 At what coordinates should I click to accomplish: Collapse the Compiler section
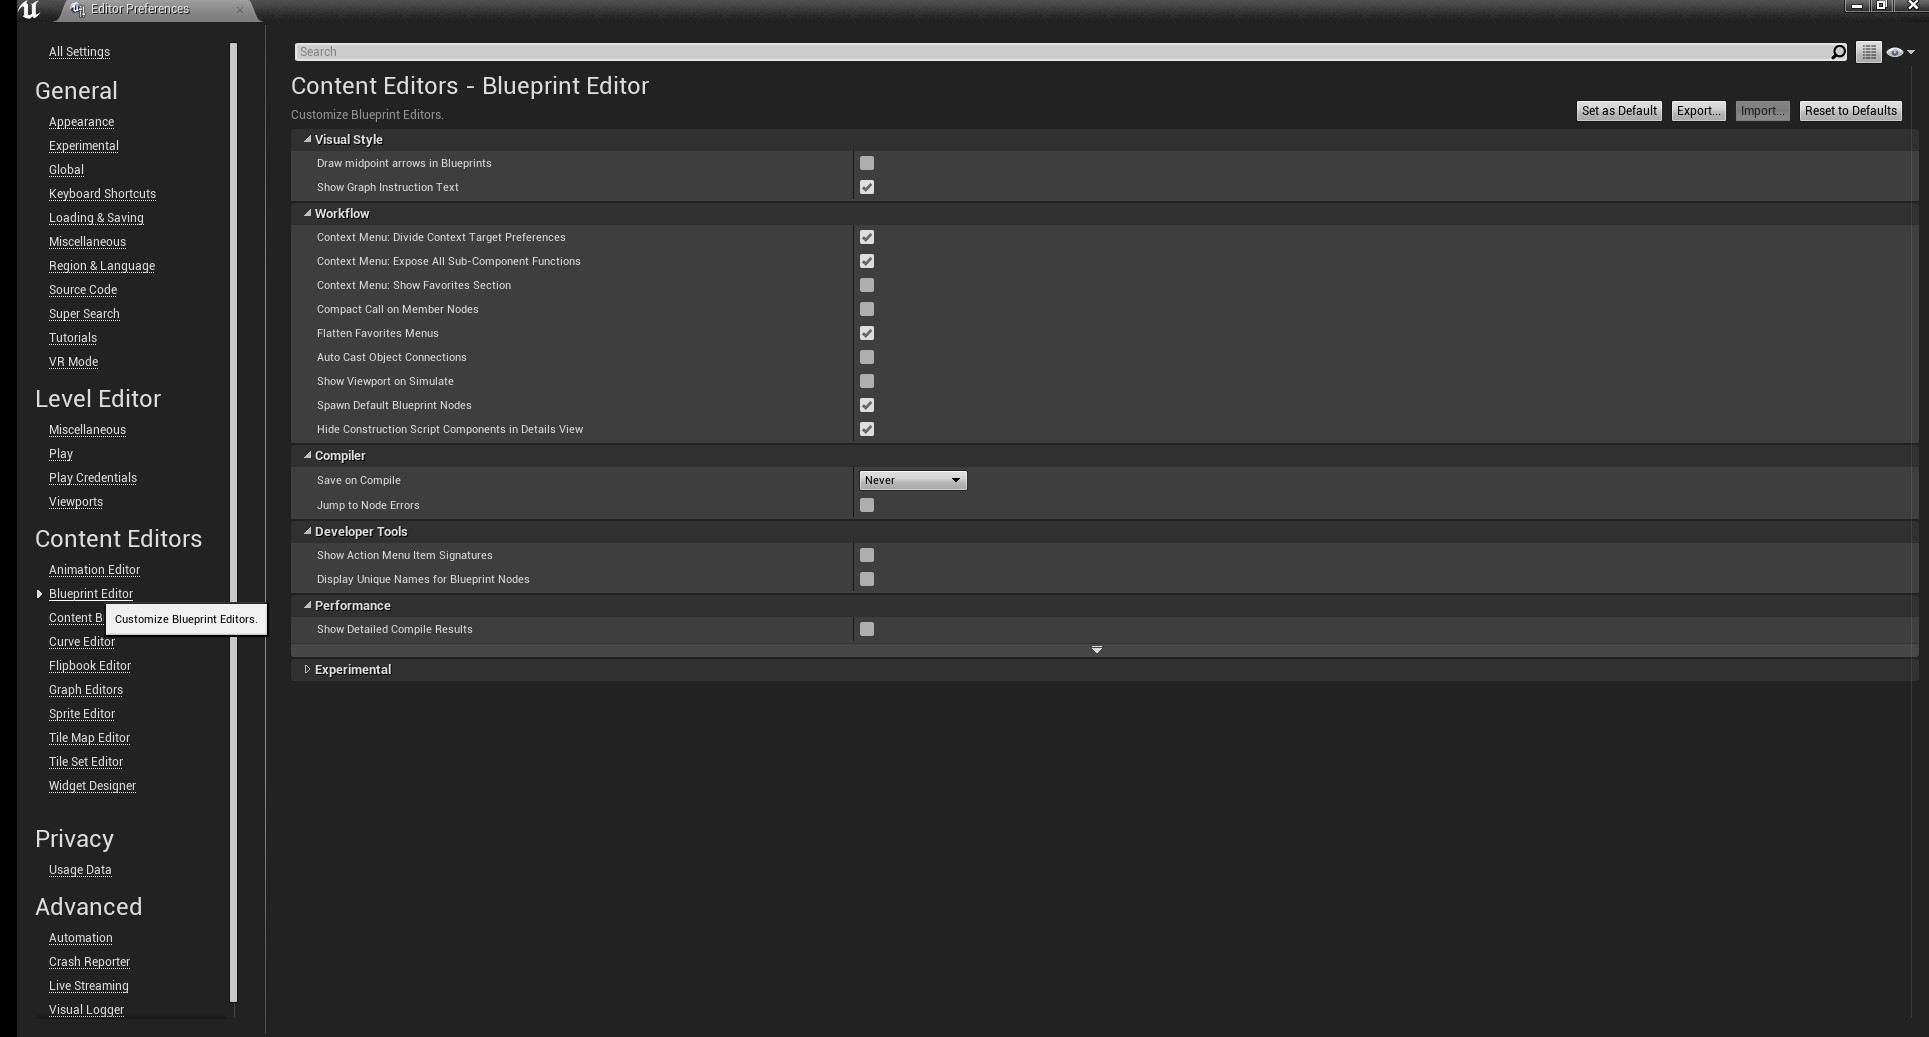coord(307,456)
